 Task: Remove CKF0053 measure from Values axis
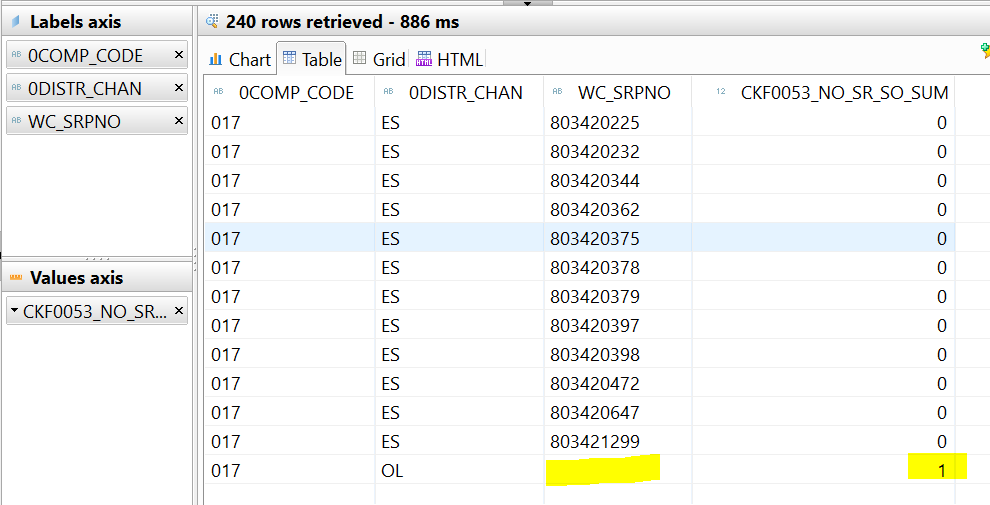click(179, 311)
